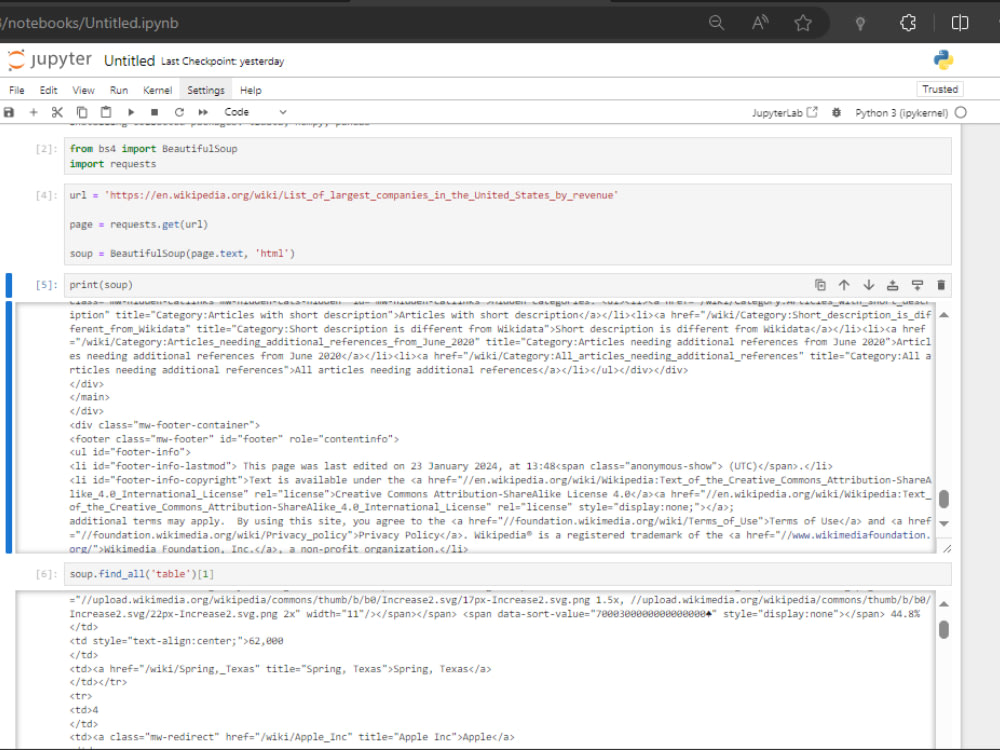The width and height of the screenshot is (1000, 750).
Task: Cut the selected cells
Action: click(57, 112)
